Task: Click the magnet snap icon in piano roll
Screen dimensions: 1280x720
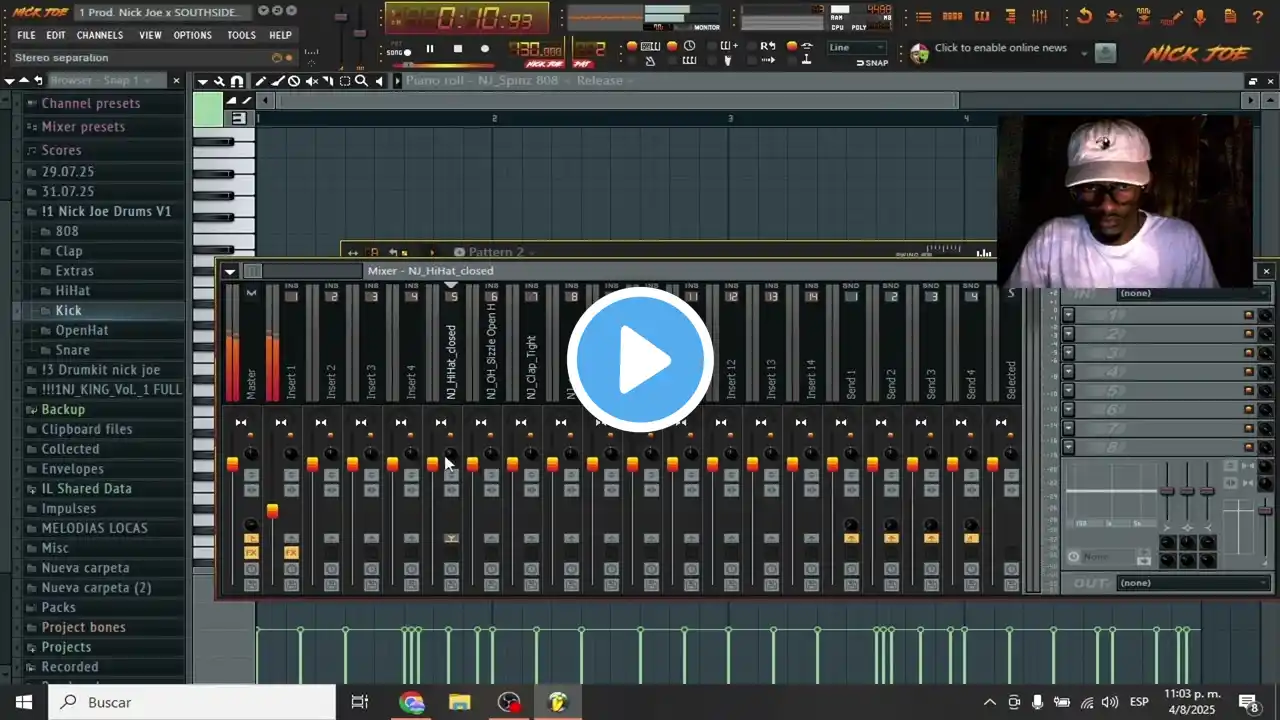Action: pyautogui.click(x=236, y=81)
